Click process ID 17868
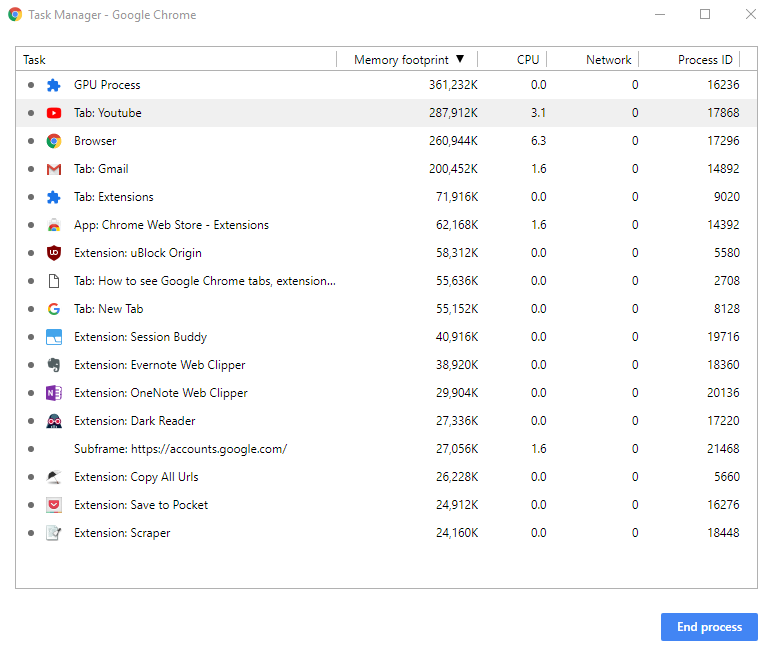The height and width of the screenshot is (657, 774). pos(723,113)
